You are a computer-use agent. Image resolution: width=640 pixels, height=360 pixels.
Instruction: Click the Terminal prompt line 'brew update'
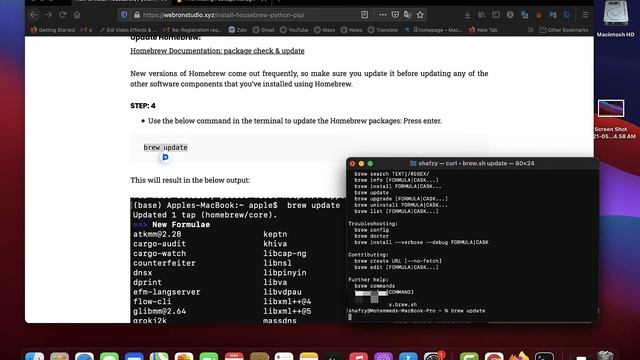click(x=417, y=311)
